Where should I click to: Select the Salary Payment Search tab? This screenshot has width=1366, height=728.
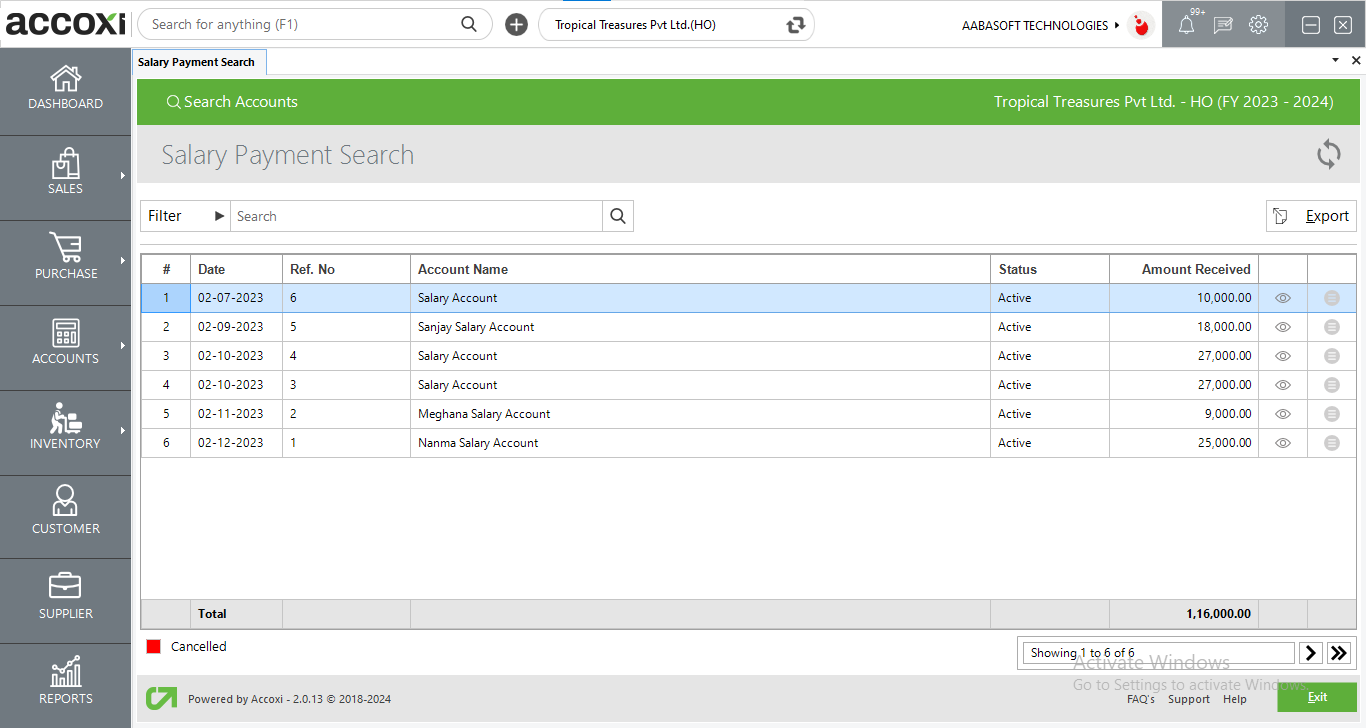[x=199, y=61]
